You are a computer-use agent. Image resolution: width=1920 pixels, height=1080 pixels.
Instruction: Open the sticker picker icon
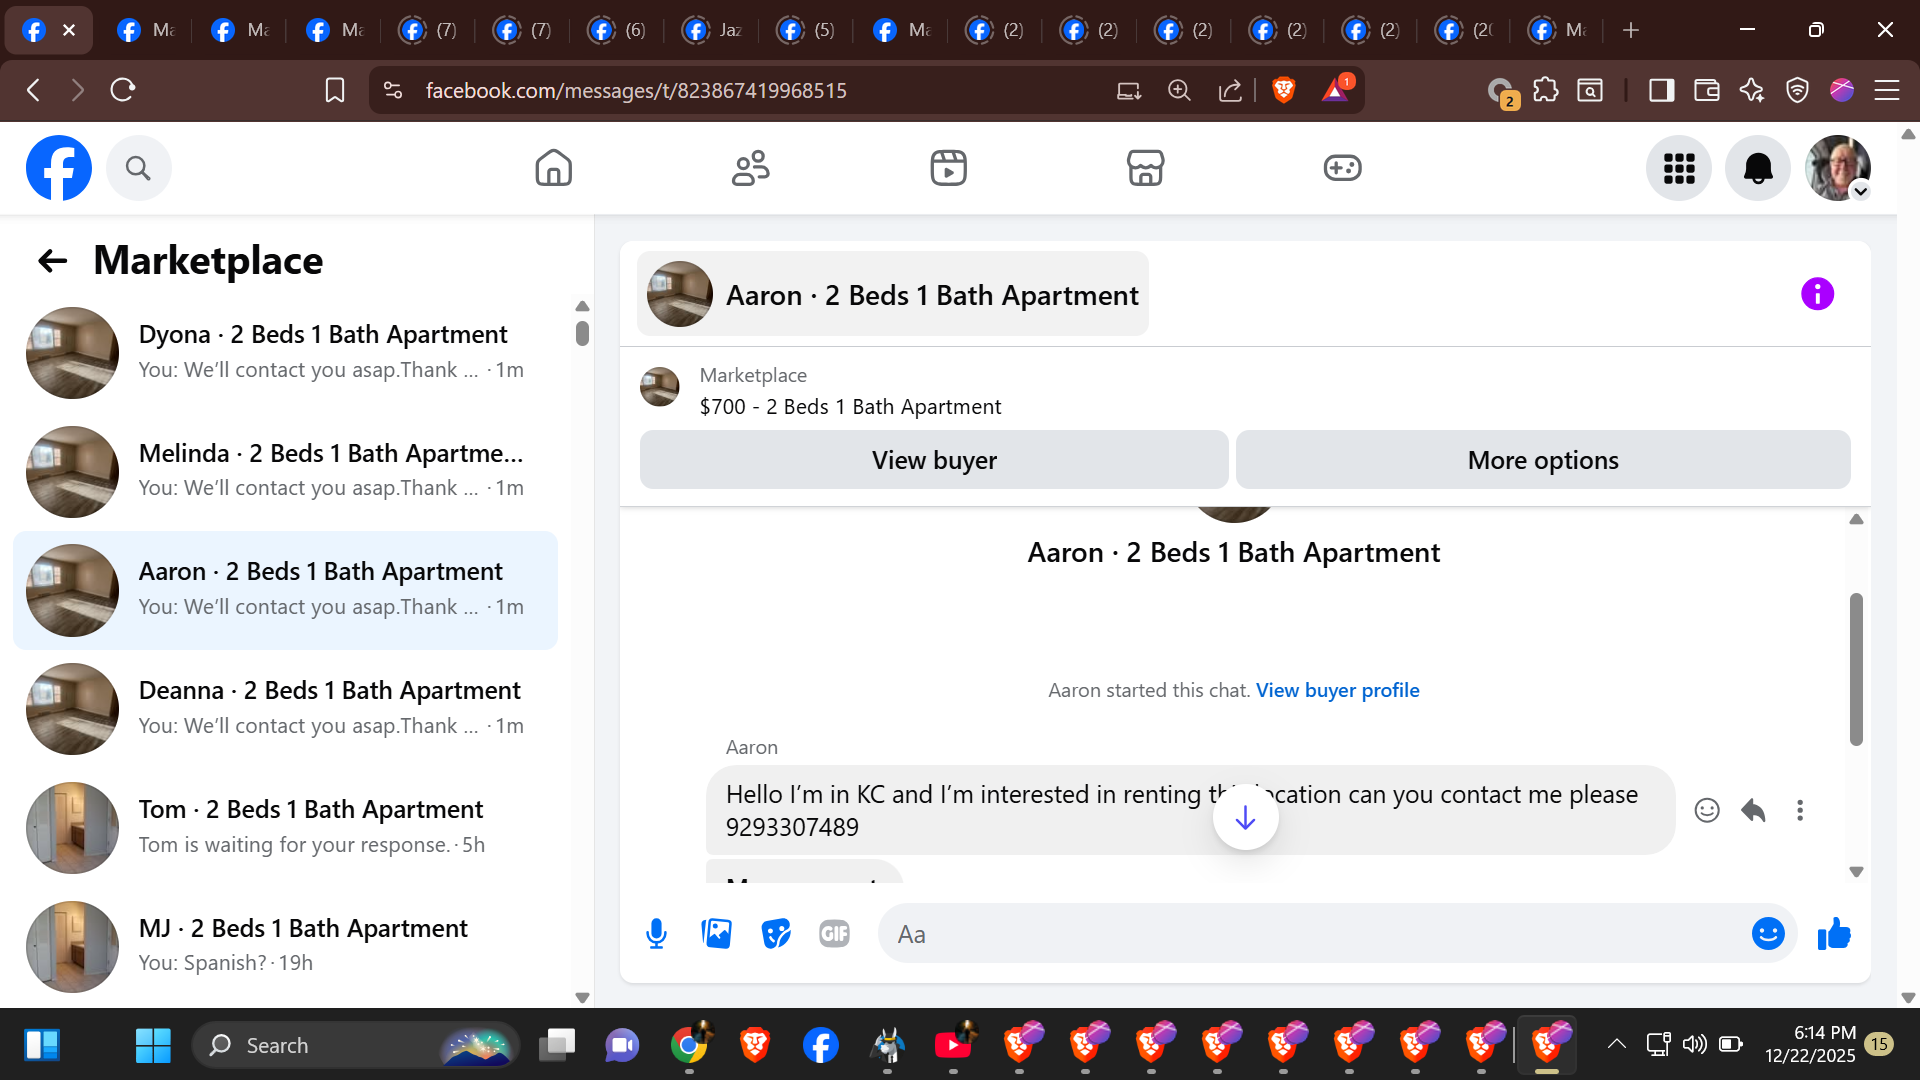pos(775,934)
